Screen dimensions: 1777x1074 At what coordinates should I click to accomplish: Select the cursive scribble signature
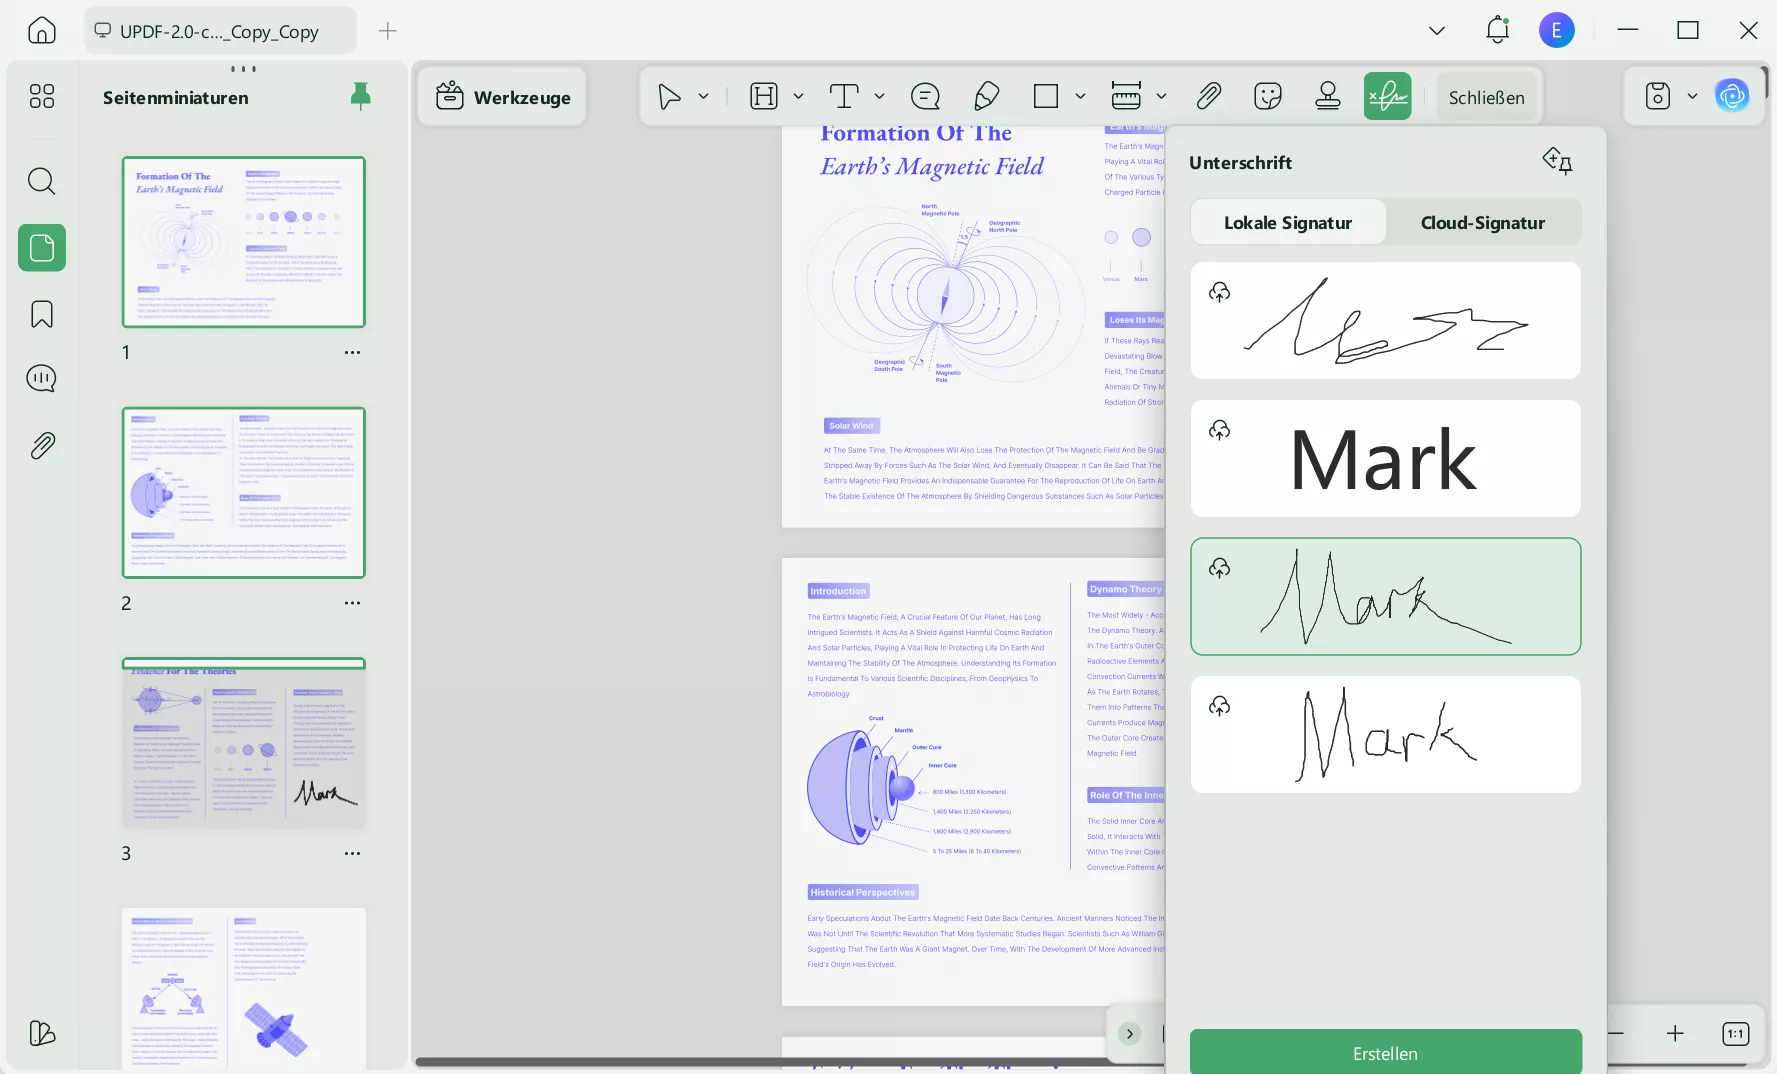pos(1385,320)
